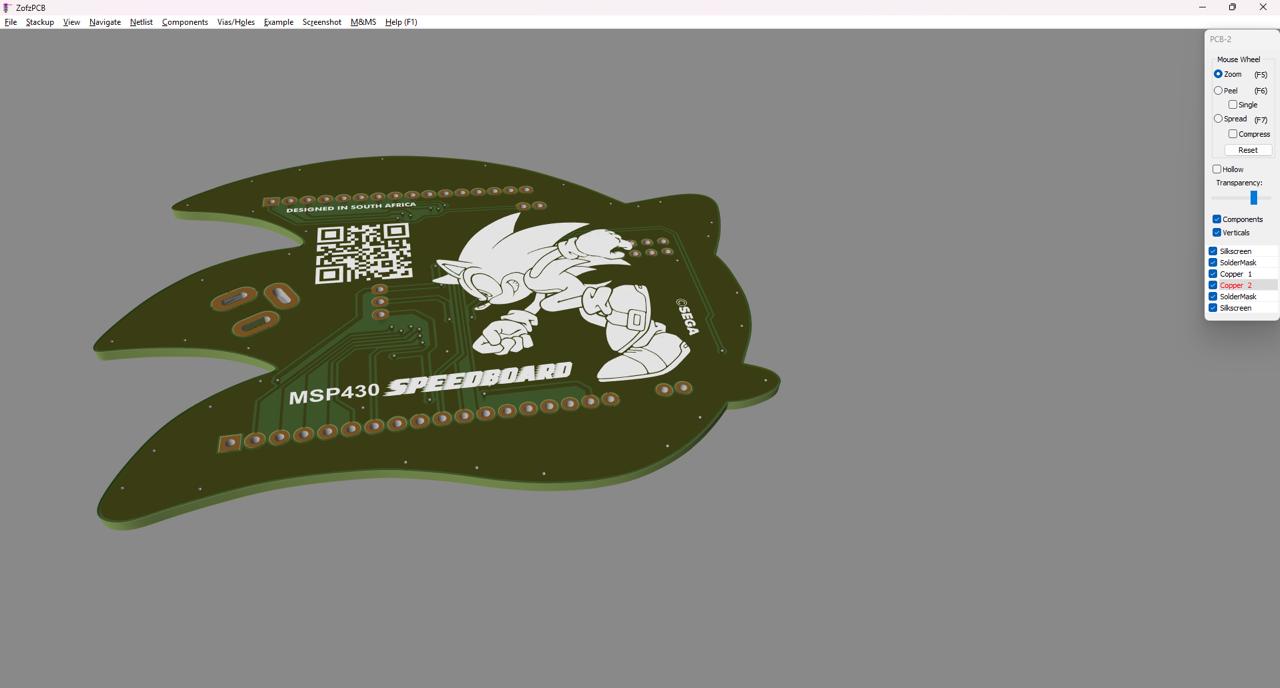The height and width of the screenshot is (688, 1280).
Task: Uncheck the Verticals checkbox
Action: (1217, 233)
